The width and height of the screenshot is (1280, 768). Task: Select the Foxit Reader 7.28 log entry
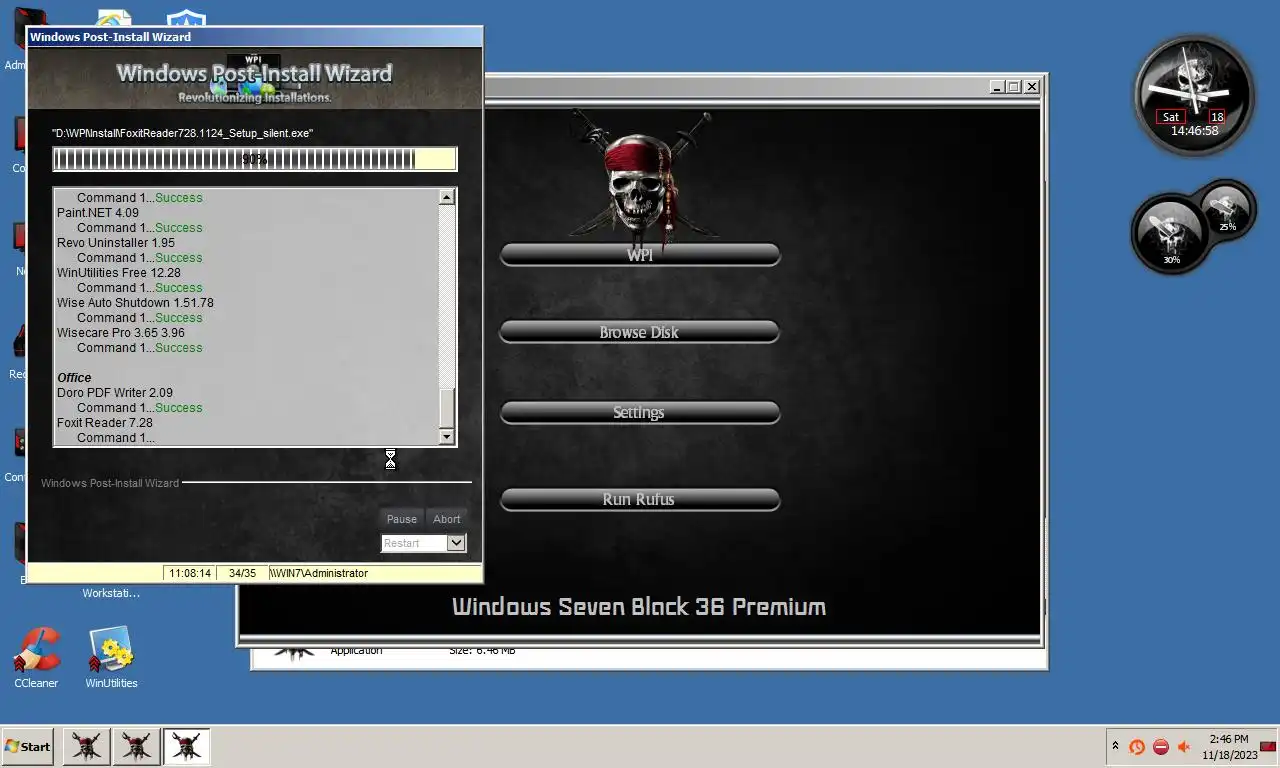[105, 423]
